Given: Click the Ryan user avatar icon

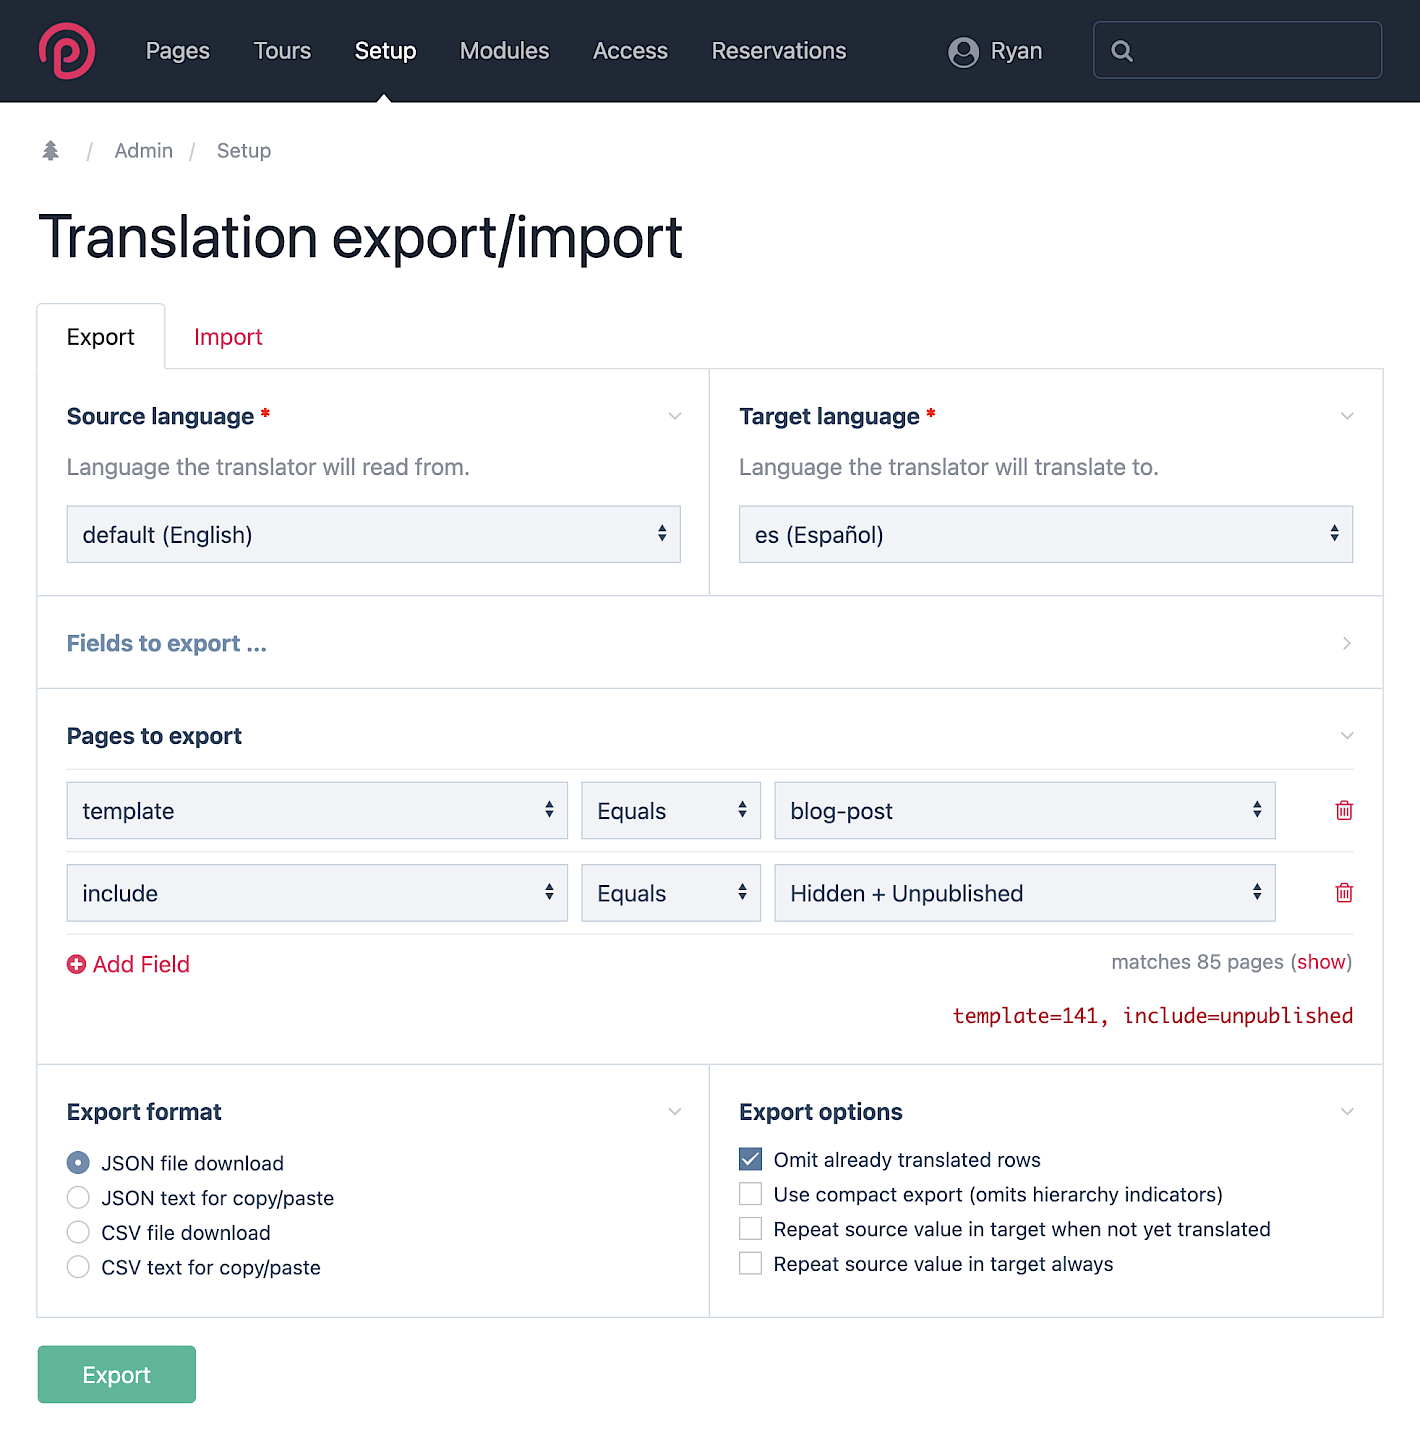Looking at the screenshot, I should [963, 52].
